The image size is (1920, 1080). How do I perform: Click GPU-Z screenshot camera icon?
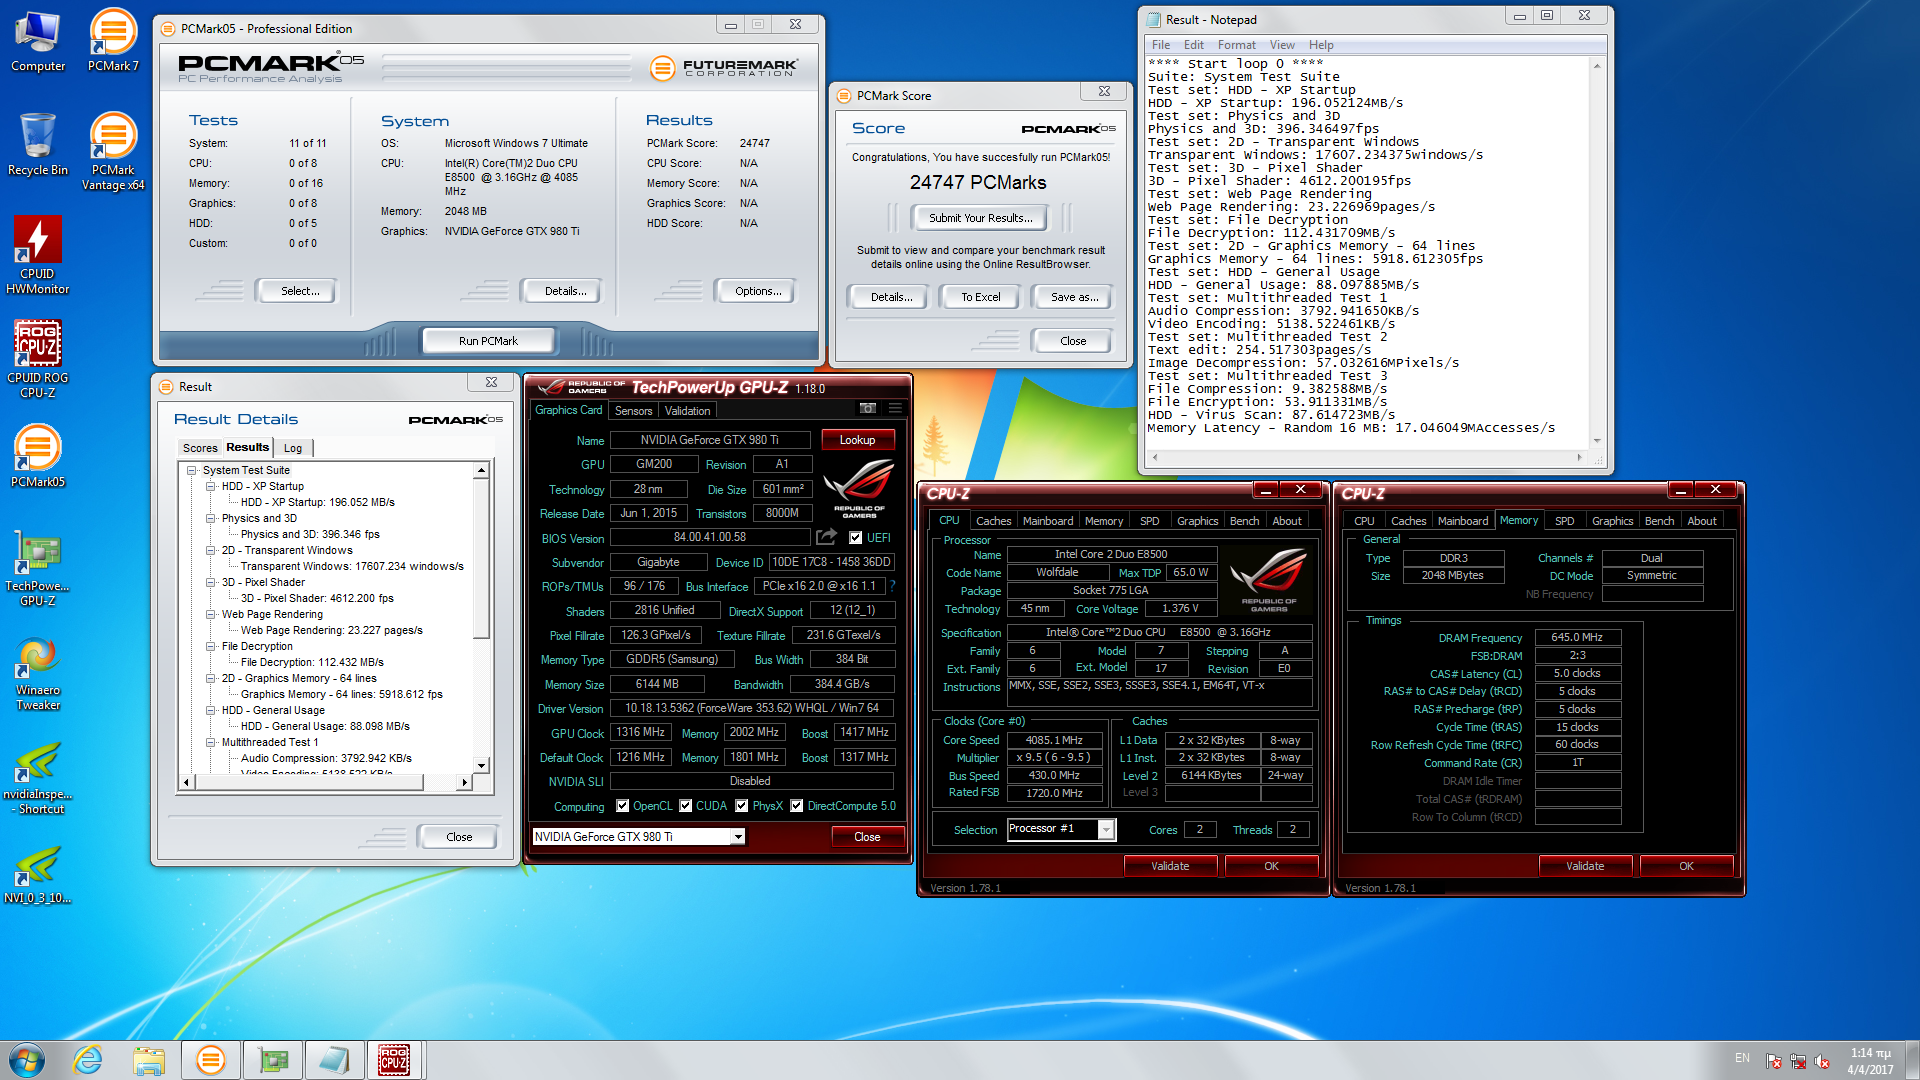pos(868,409)
